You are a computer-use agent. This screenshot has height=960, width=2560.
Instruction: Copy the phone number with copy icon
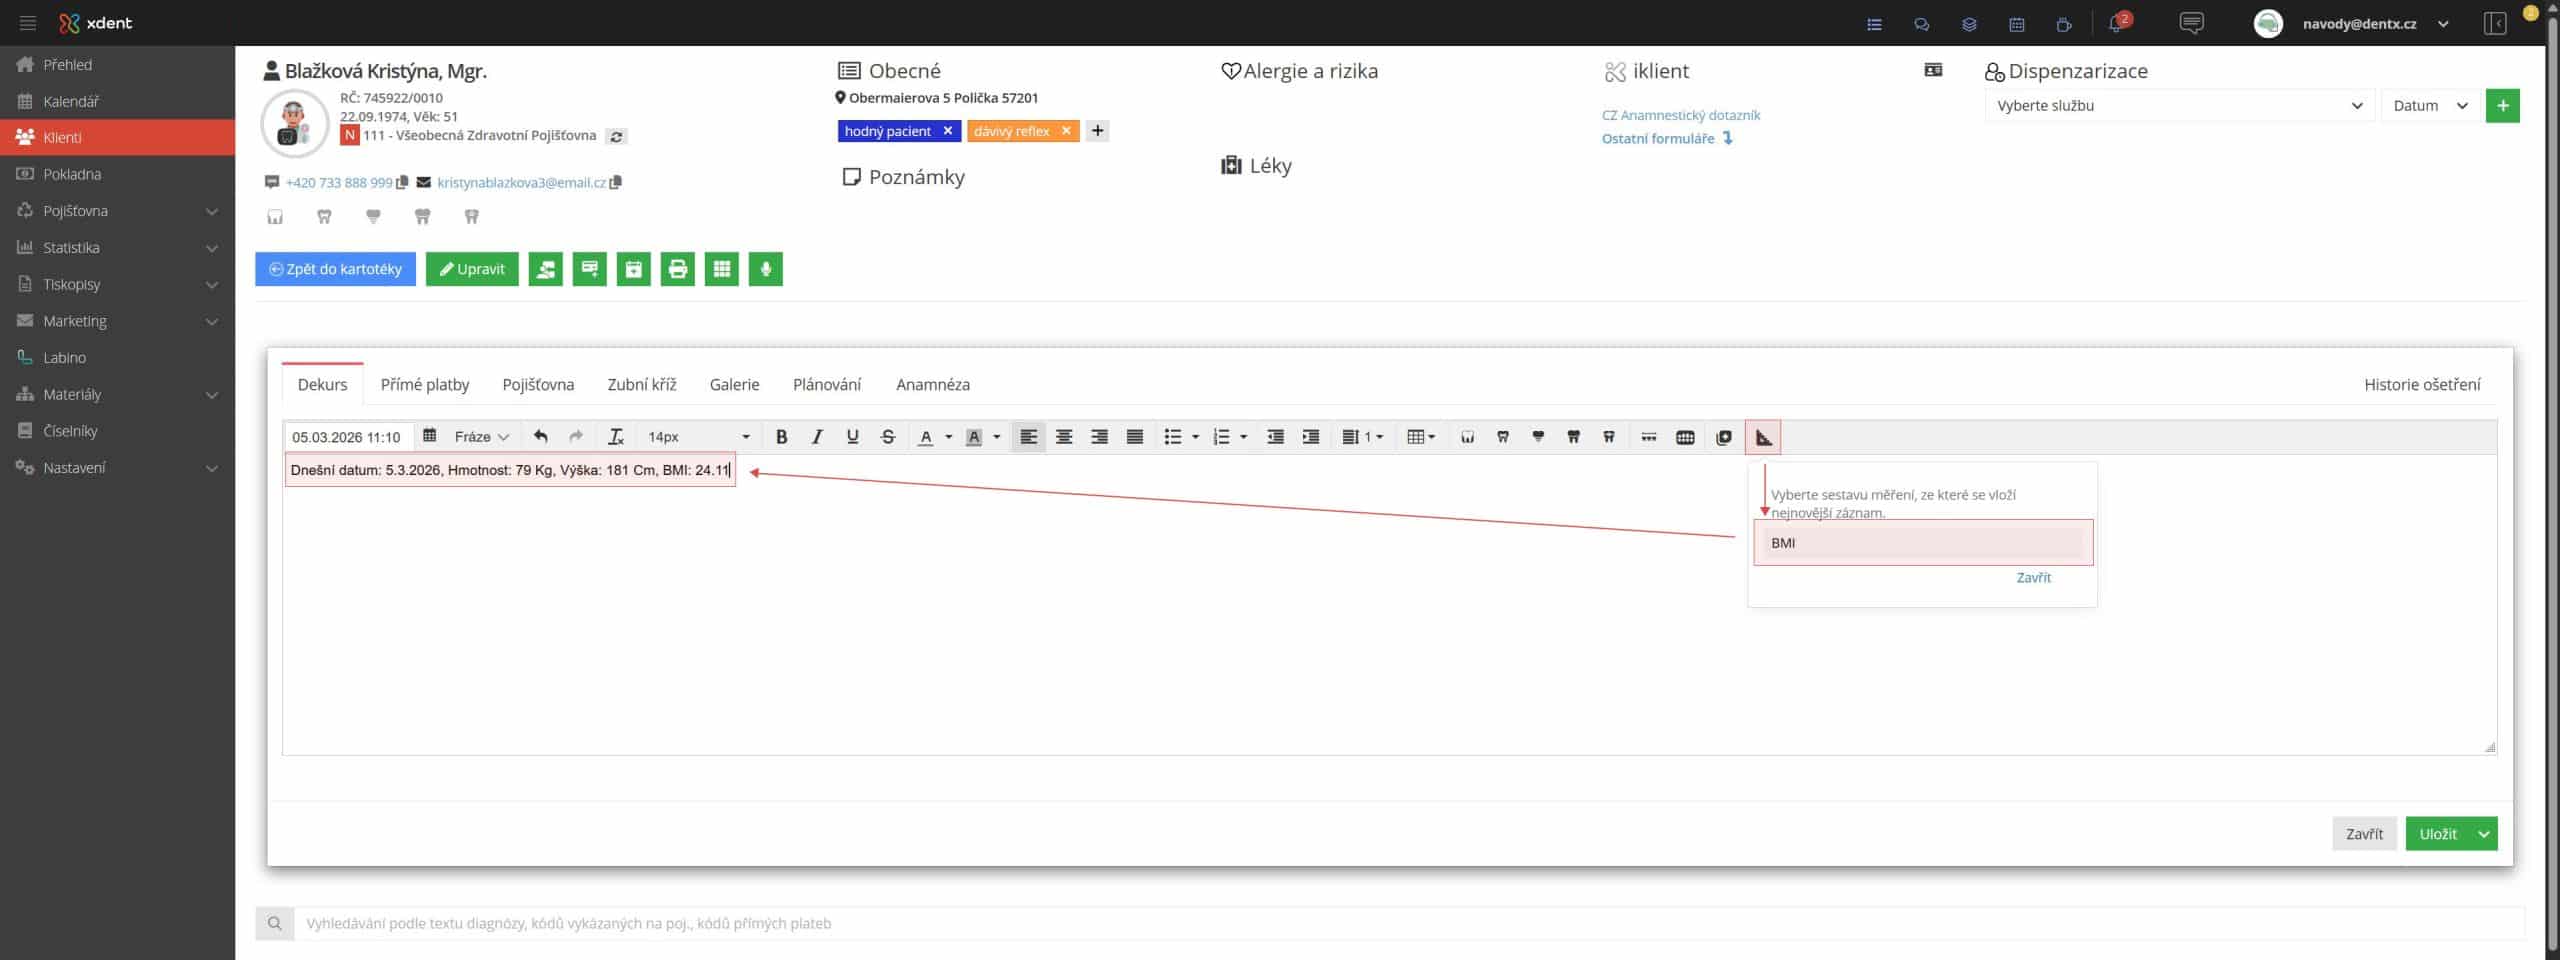pyautogui.click(x=402, y=183)
